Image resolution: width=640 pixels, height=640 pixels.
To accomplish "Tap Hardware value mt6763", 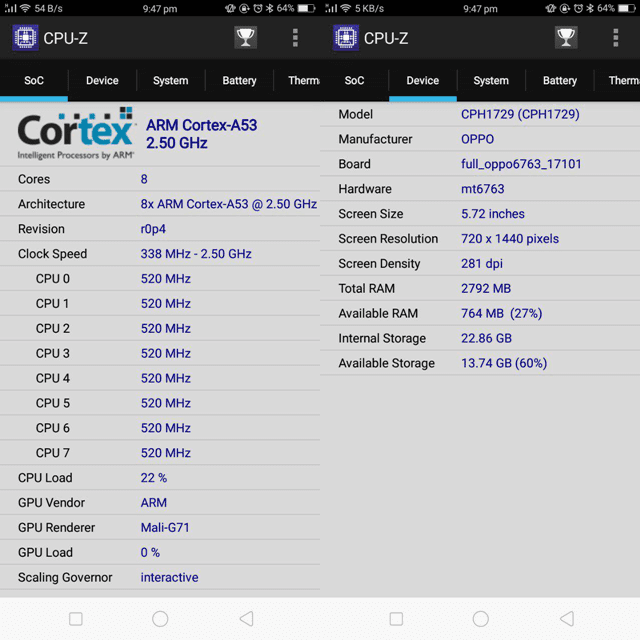I will (x=482, y=189).
